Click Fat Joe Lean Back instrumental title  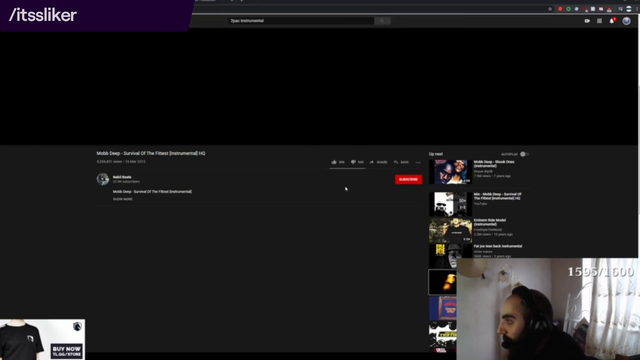click(x=498, y=246)
